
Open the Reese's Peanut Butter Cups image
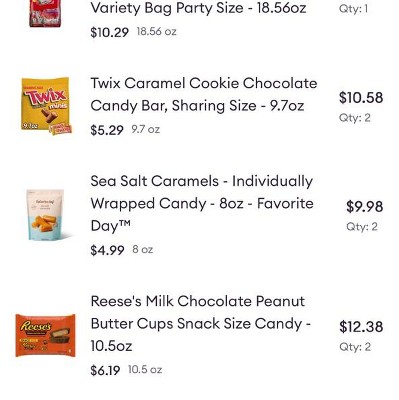[45, 335]
